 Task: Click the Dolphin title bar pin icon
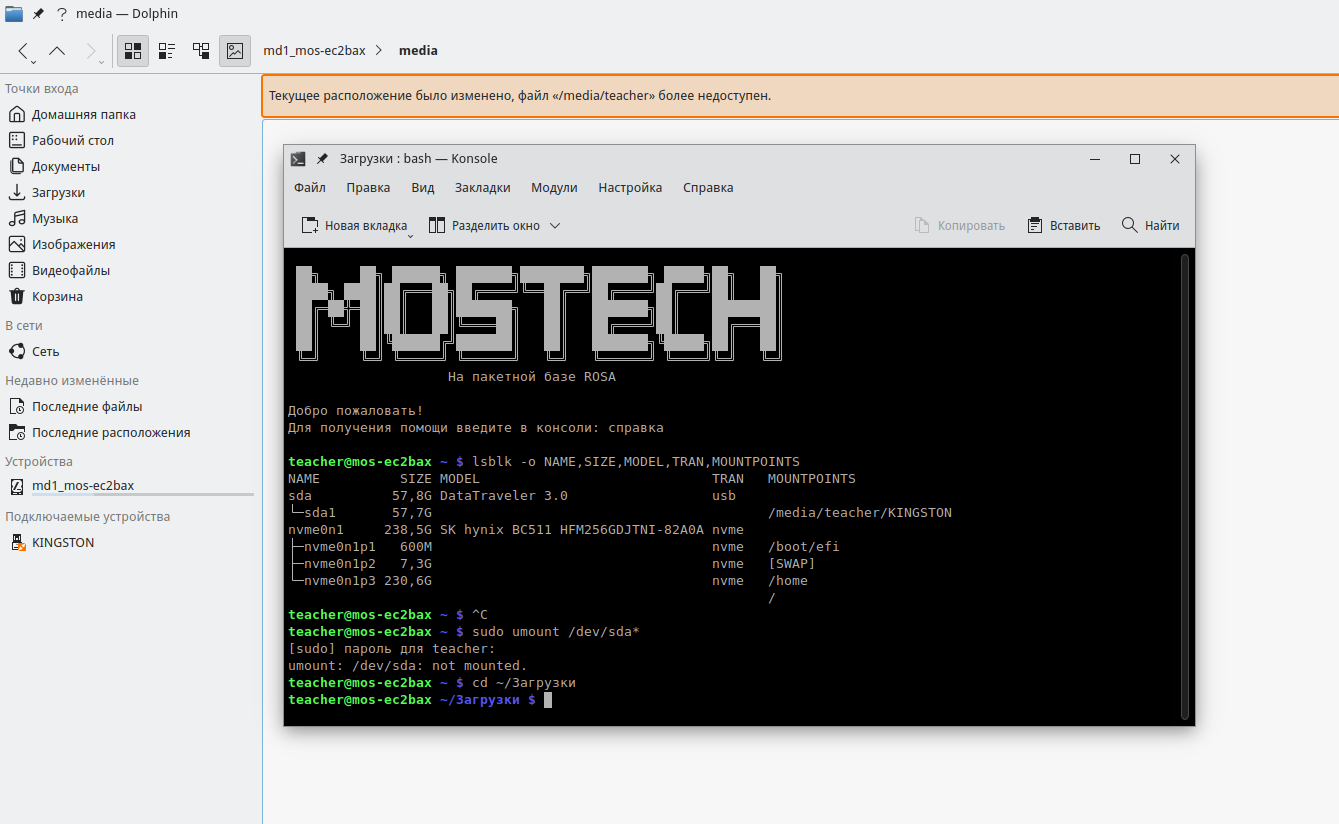(x=38, y=14)
